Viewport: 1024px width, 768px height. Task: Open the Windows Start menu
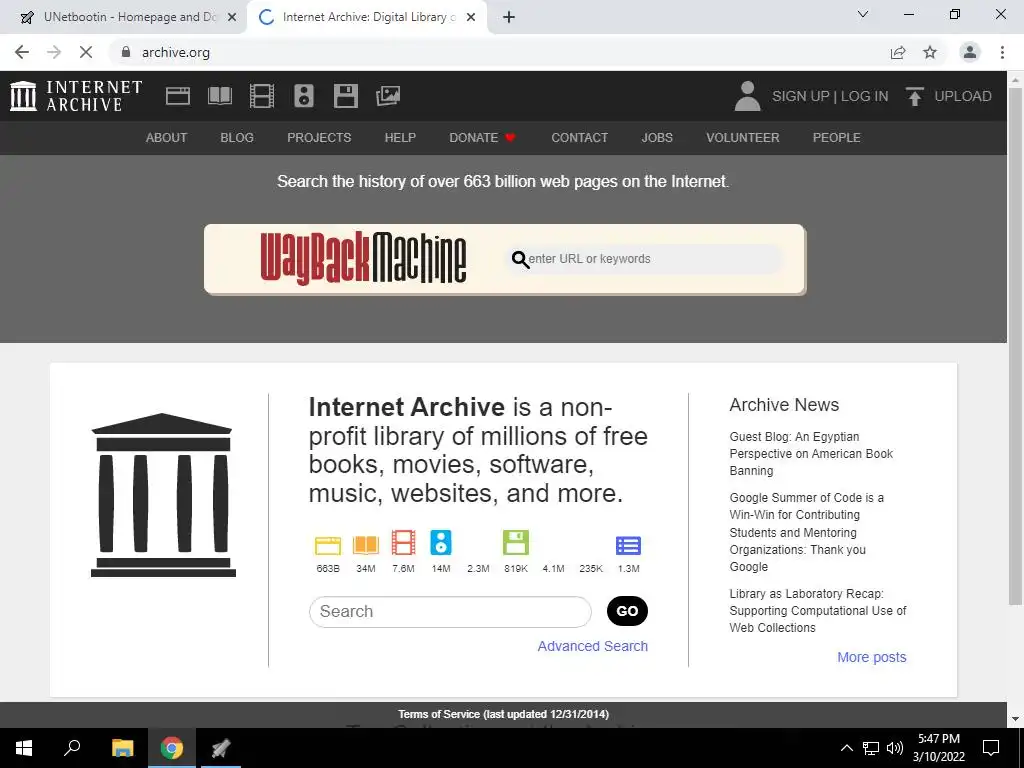[24, 748]
